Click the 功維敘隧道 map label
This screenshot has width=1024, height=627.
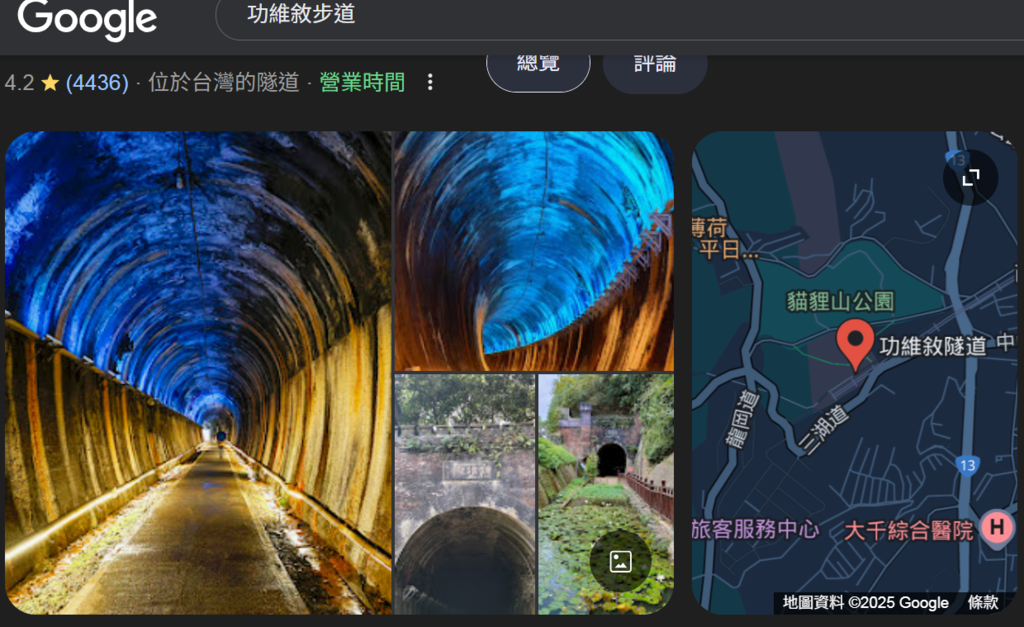[933, 346]
